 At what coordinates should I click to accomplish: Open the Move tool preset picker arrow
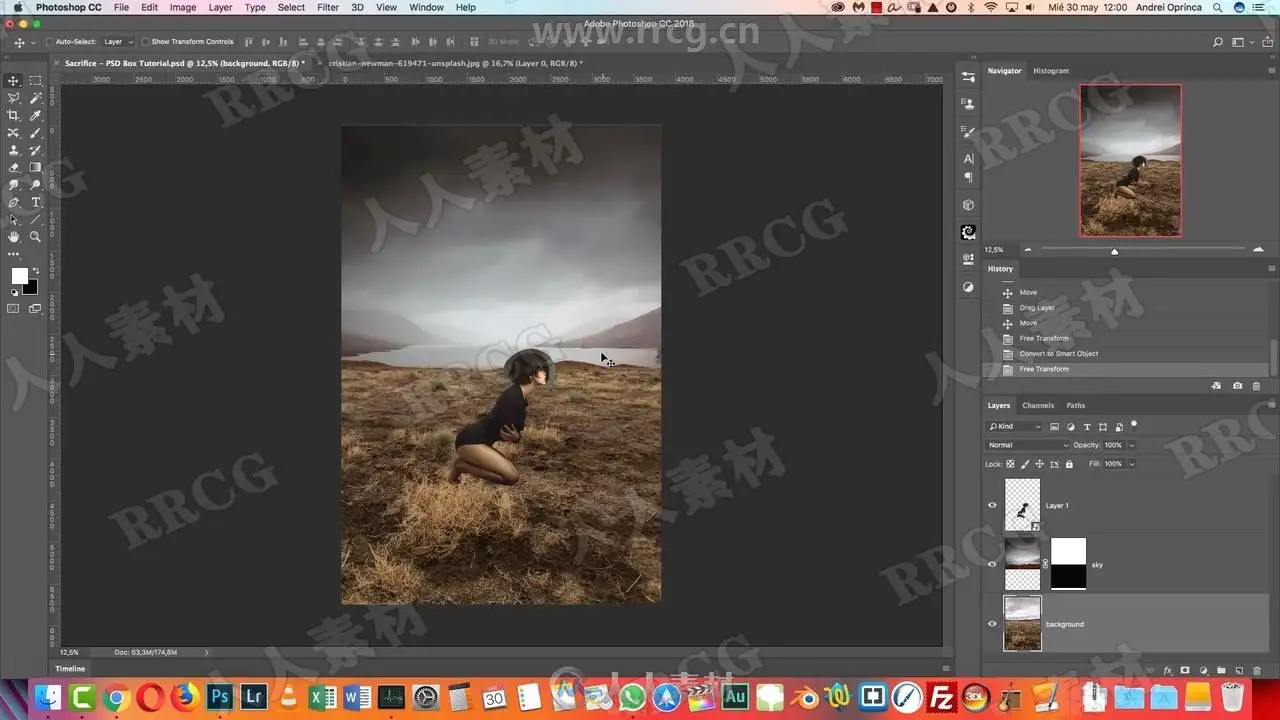[x=33, y=43]
